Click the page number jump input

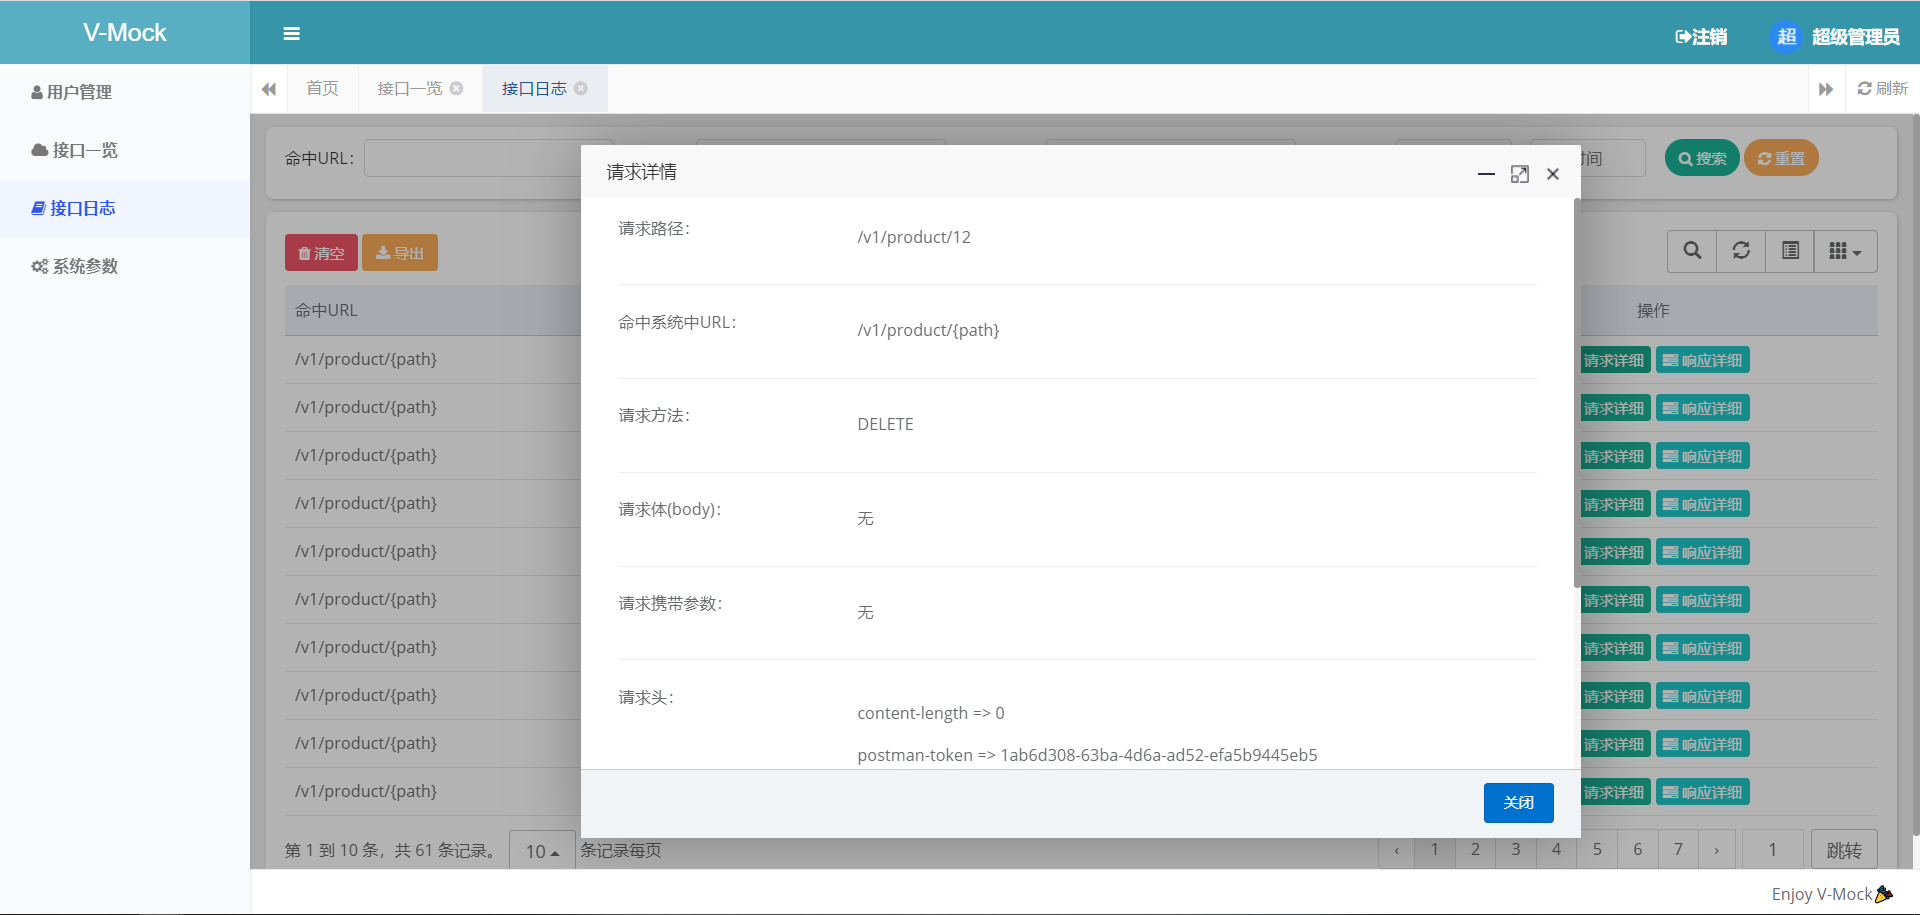(1772, 849)
